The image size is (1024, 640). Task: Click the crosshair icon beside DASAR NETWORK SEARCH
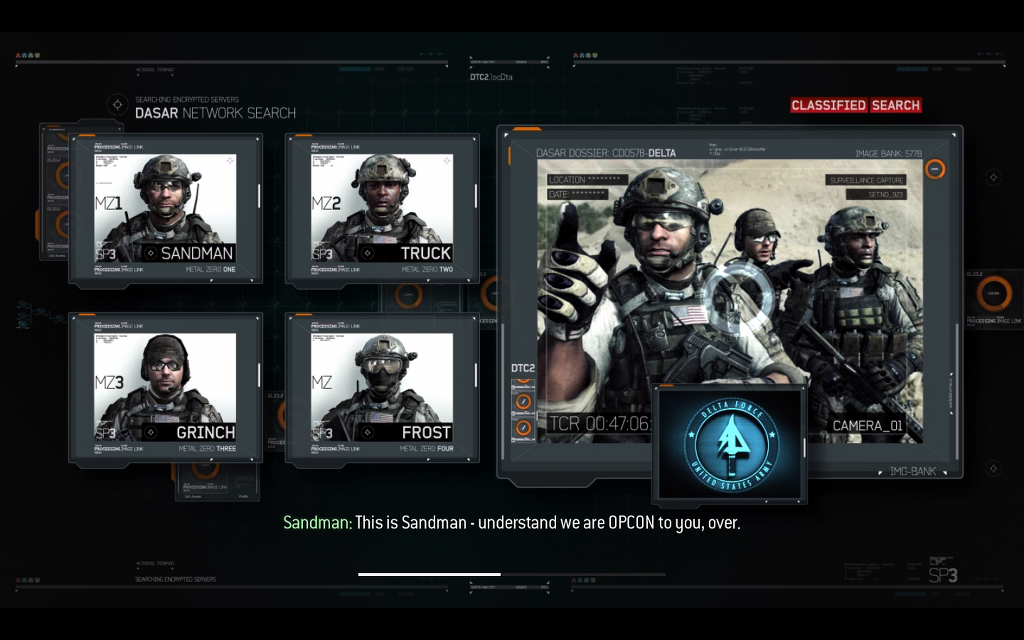118,104
